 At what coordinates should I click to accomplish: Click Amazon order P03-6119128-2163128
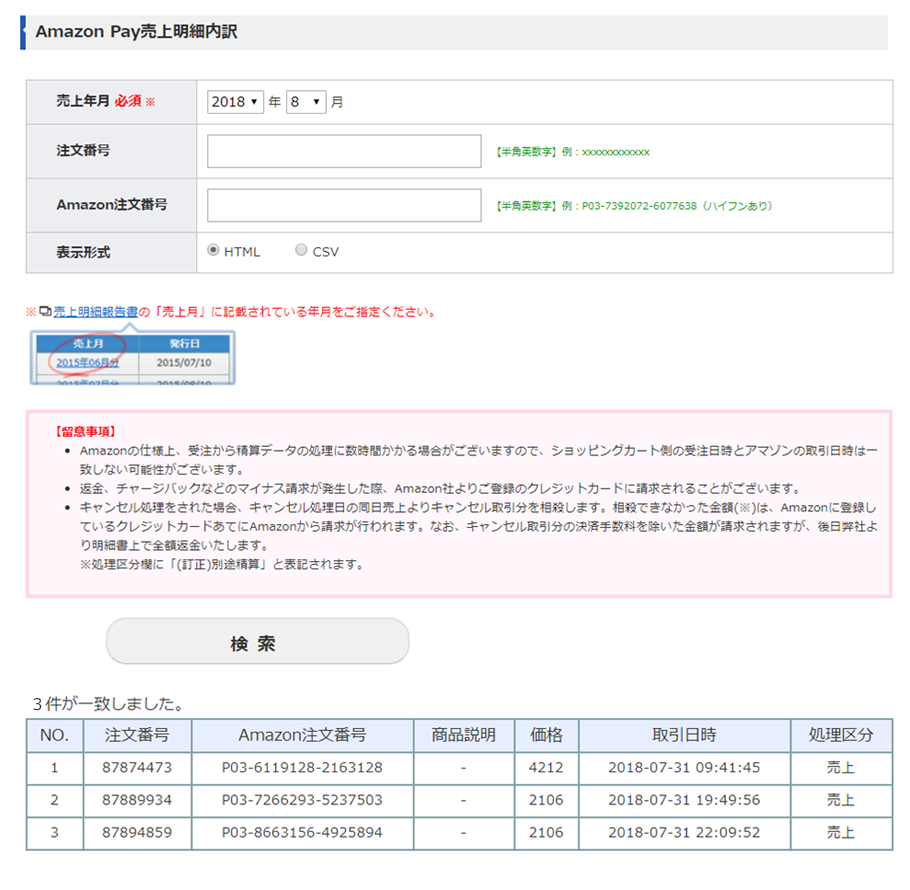(x=302, y=768)
